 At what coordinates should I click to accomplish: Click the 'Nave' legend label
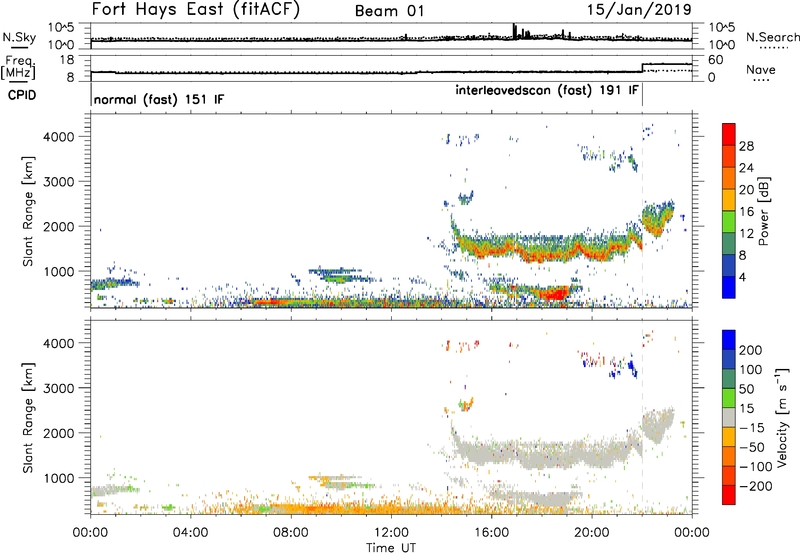[761, 69]
